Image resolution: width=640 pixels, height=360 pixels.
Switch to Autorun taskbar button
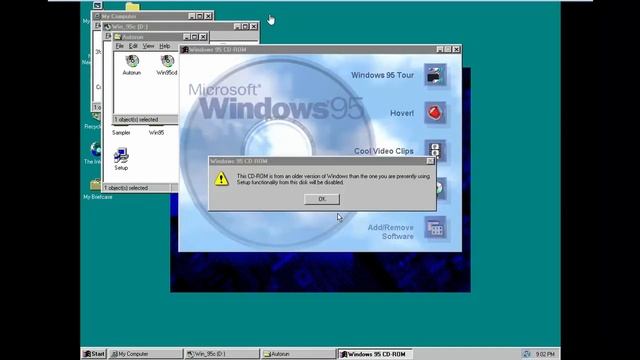(298, 354)
